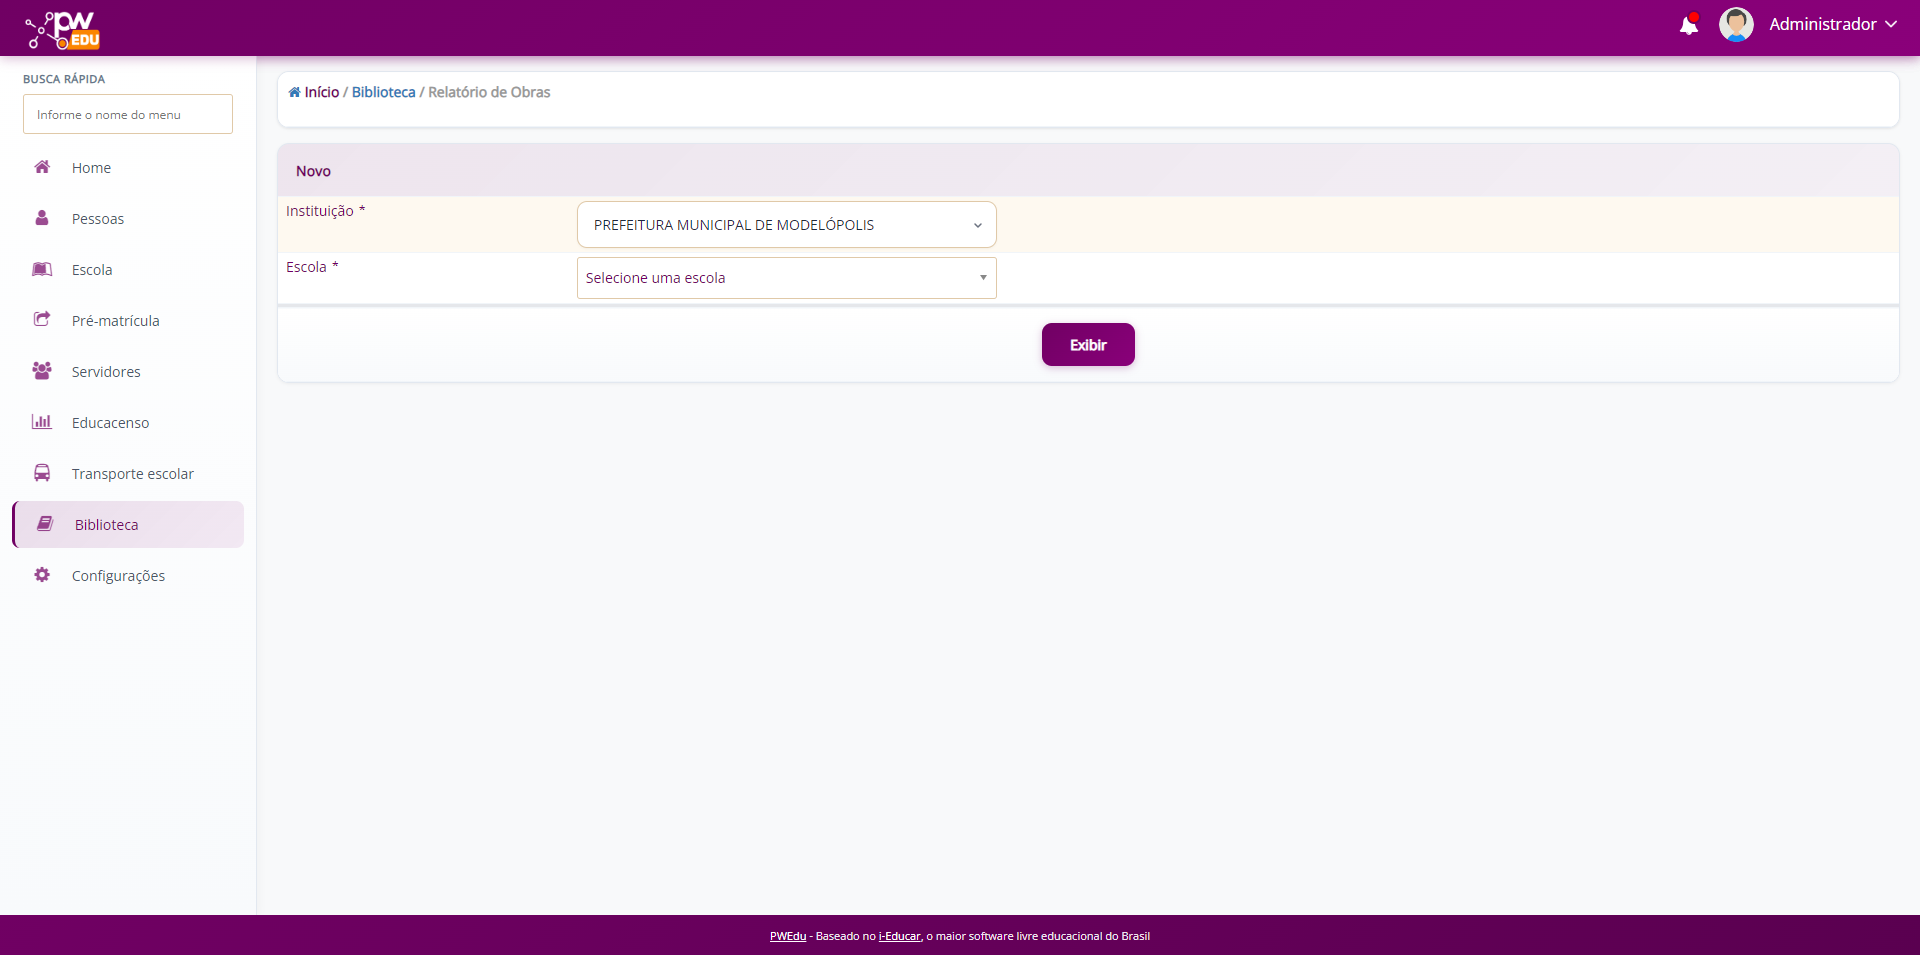Click the Servidores group icon
The height and width of the screenshot is (955, 1920).
coord(42,371)
